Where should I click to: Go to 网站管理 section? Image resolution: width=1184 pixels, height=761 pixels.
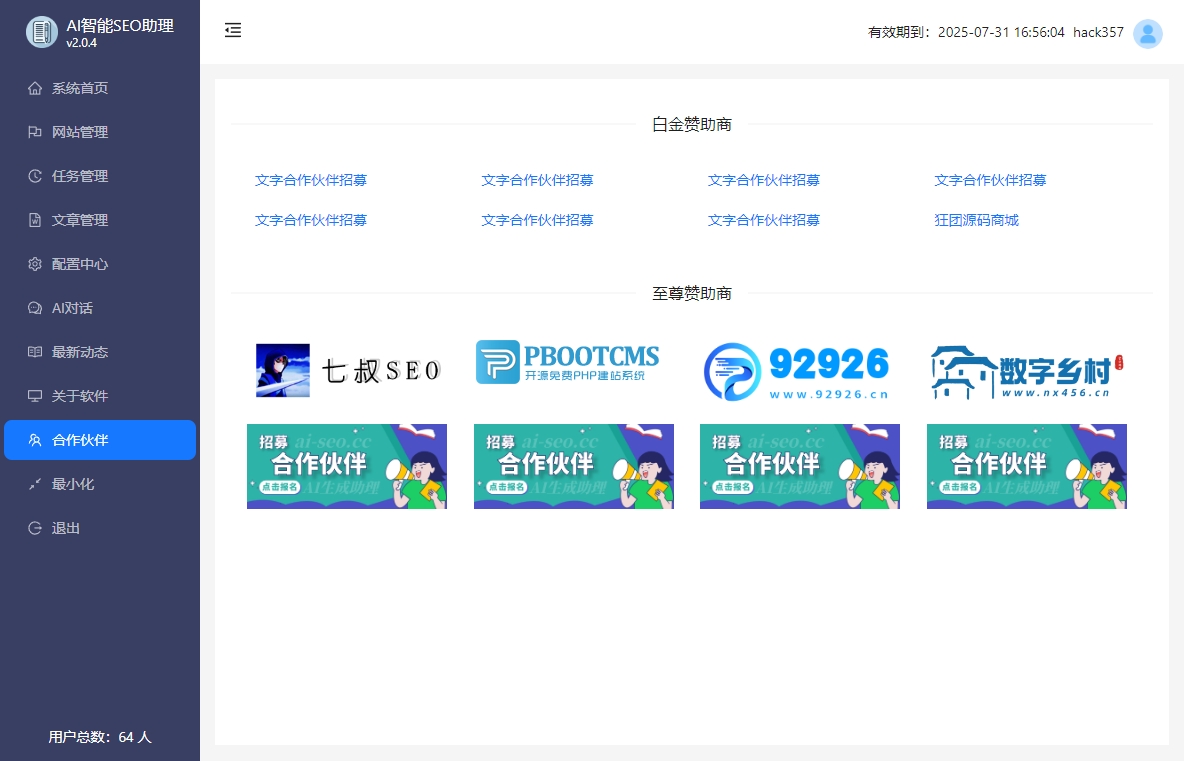[100, 132]
